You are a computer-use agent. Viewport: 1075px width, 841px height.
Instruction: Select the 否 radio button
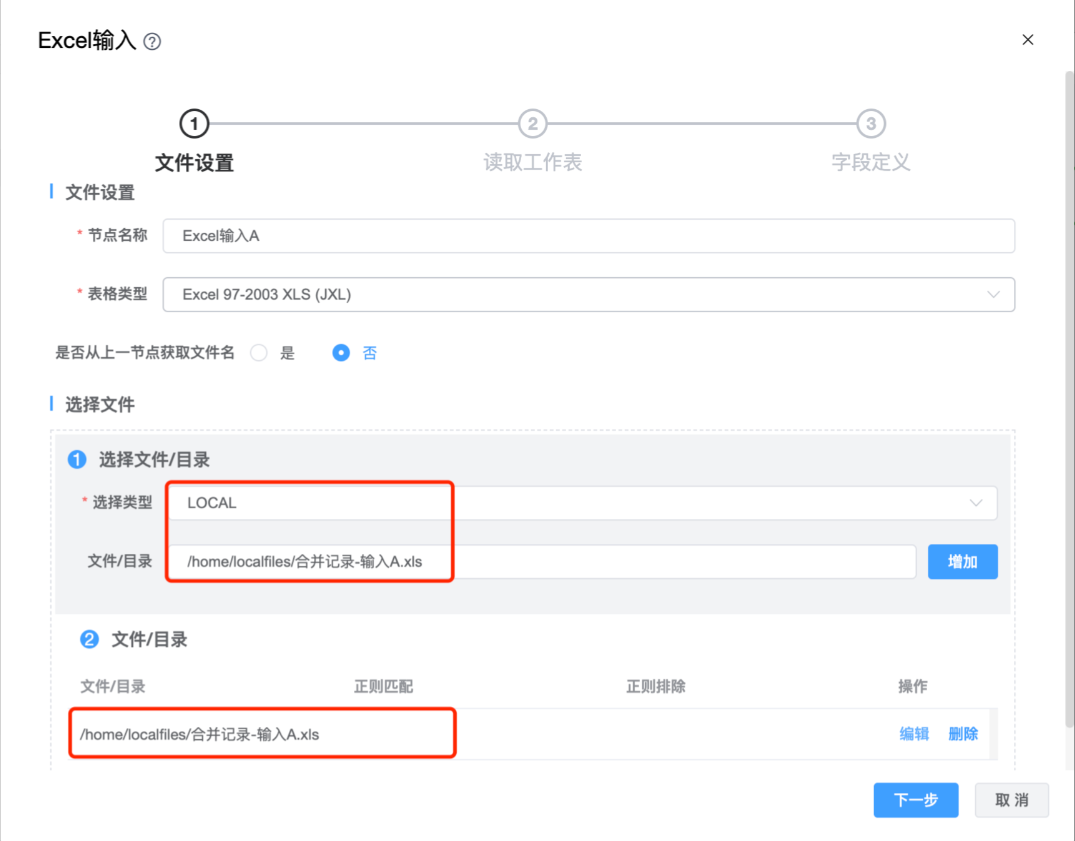341,353
